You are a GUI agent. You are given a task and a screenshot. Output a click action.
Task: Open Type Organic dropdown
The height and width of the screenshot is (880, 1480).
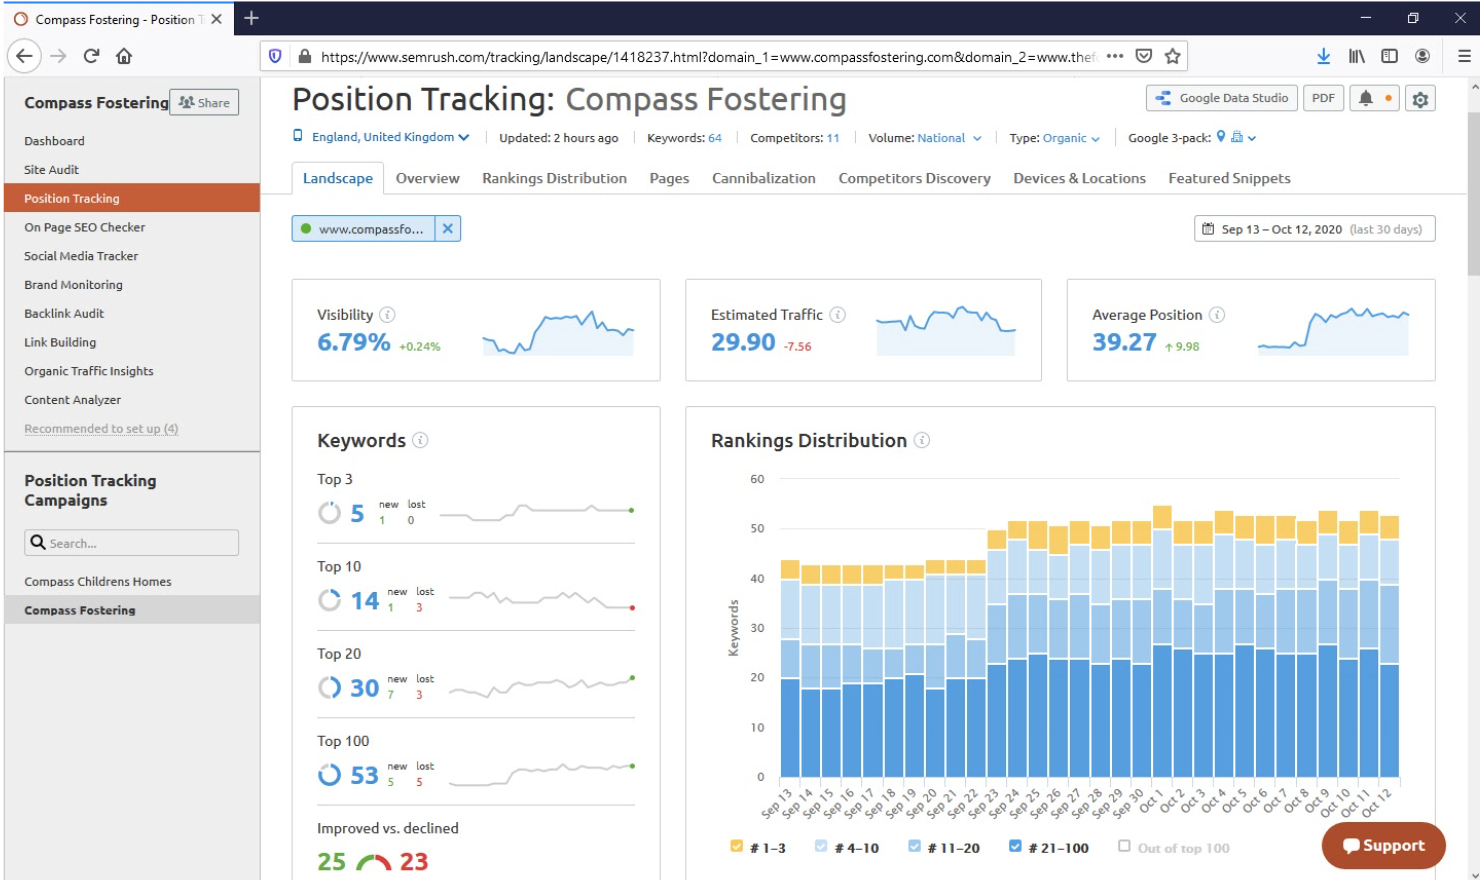(1071, 138)
